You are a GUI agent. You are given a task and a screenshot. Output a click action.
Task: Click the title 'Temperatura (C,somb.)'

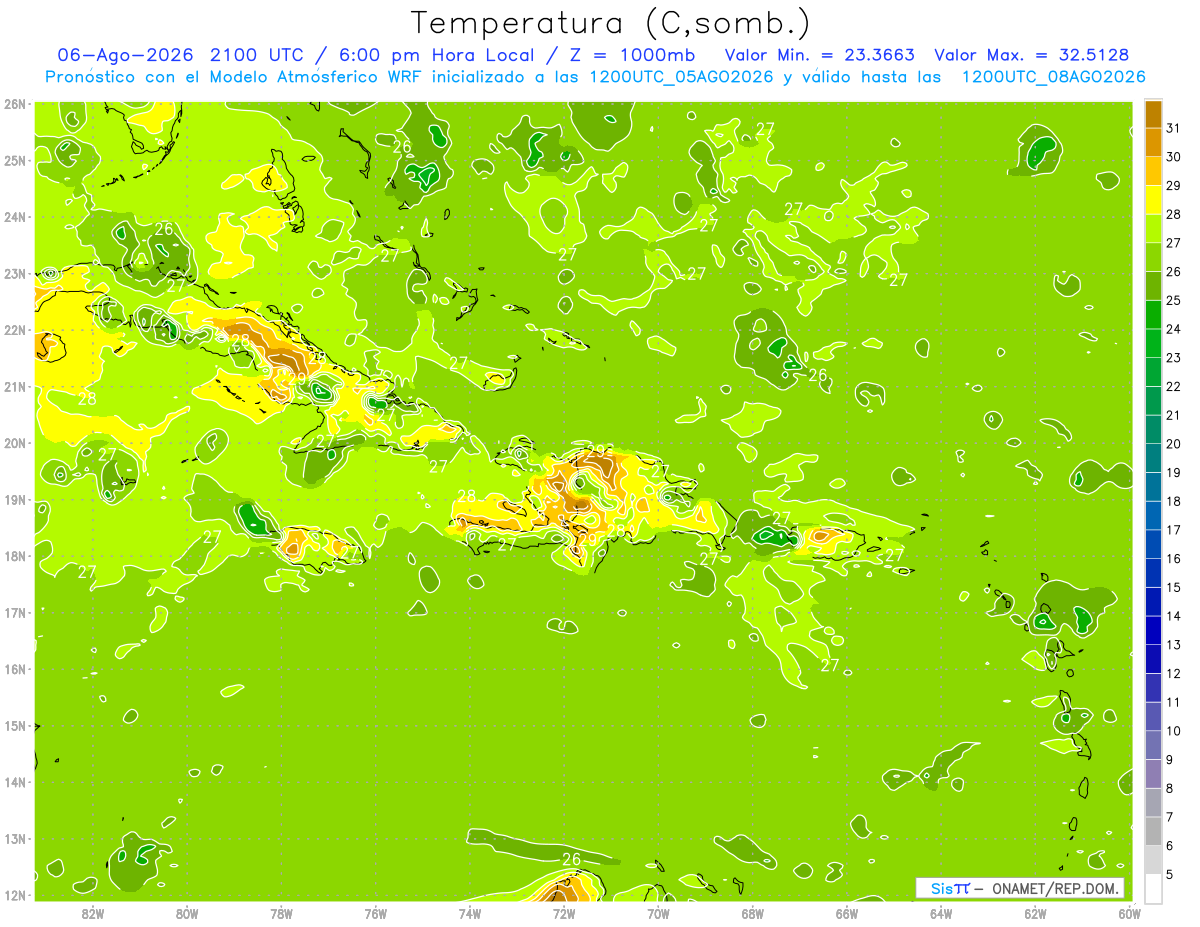tap(611, 23)
